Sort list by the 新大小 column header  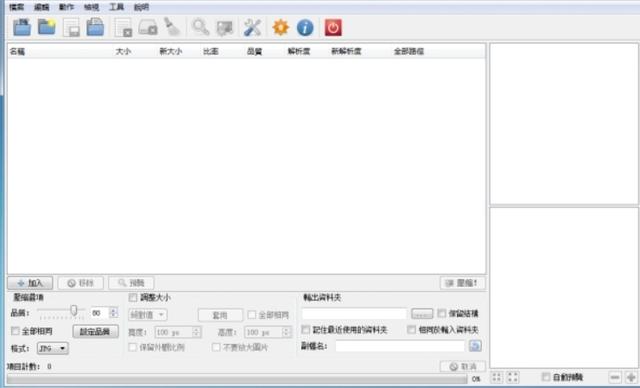tap(171, 51)
